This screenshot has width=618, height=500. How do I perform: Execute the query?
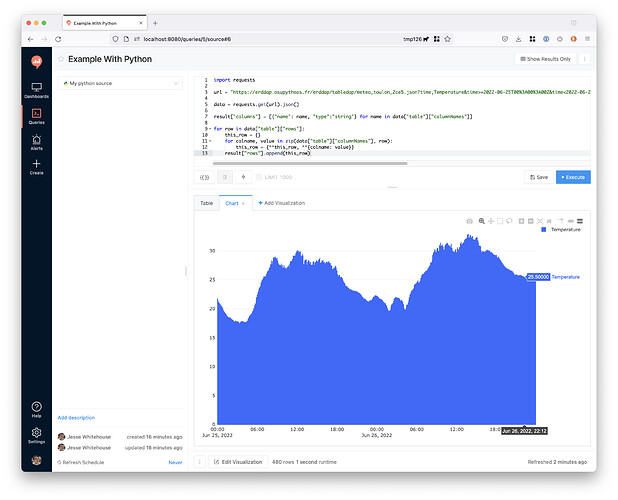573,177
